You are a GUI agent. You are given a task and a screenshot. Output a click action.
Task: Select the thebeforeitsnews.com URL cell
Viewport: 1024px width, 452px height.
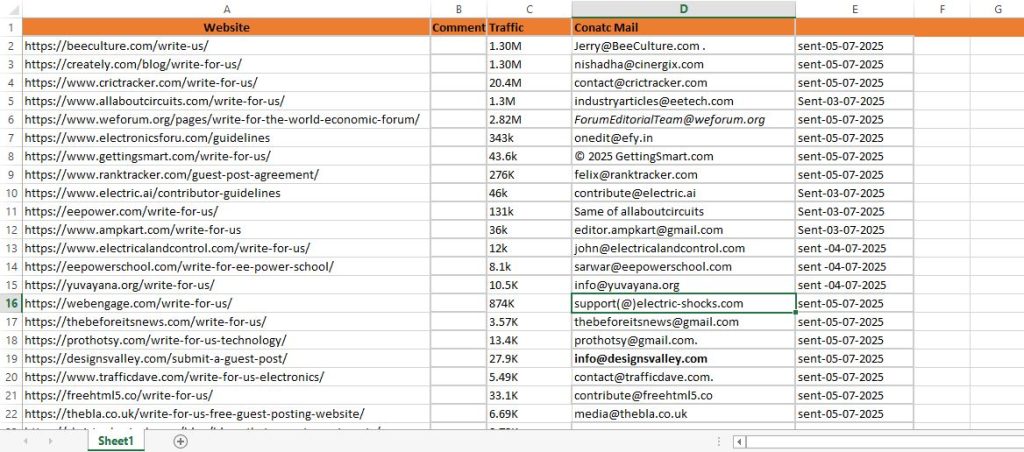pos(227,321)
